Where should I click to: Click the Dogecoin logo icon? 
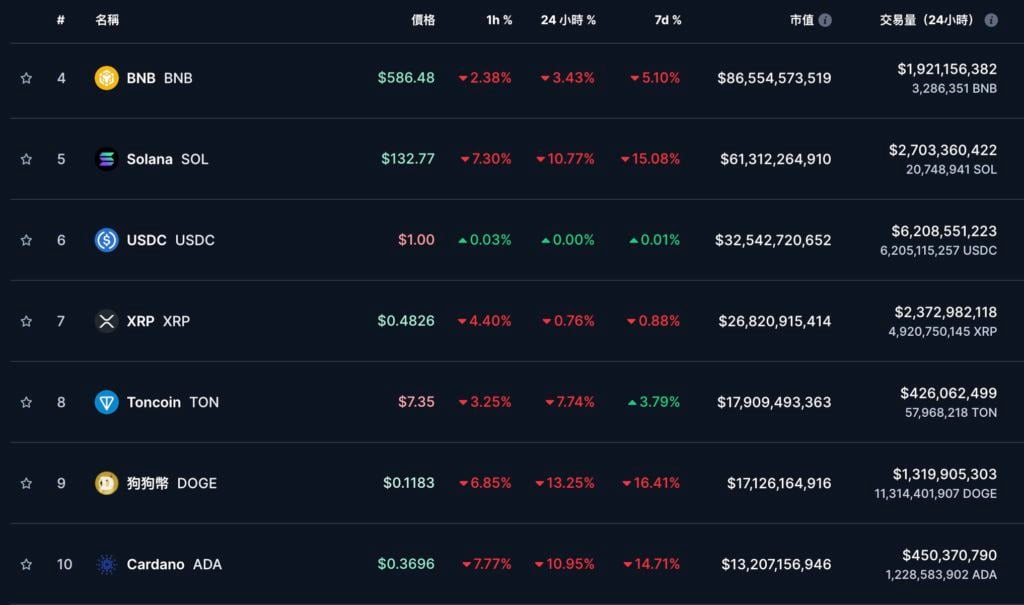106,483
